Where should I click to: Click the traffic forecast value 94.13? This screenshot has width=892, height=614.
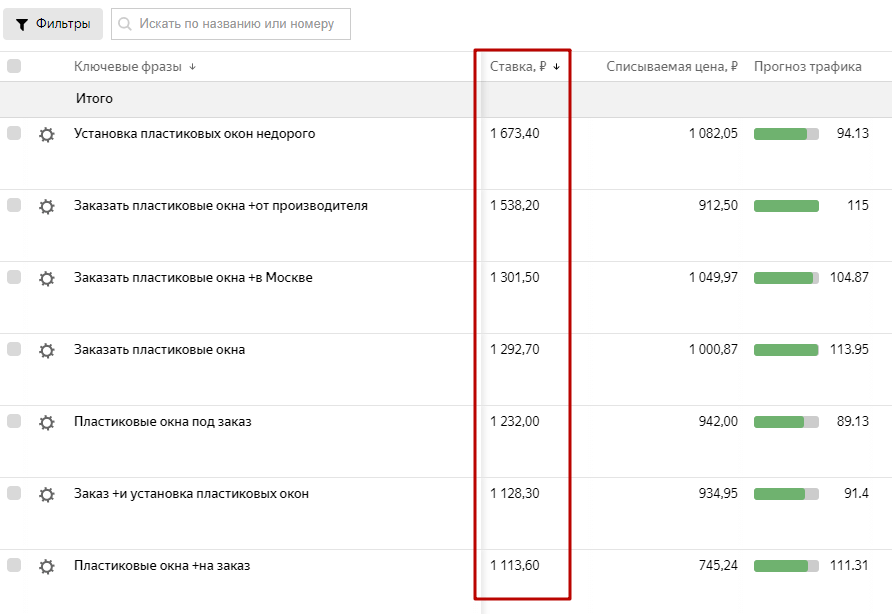[853, 133]
